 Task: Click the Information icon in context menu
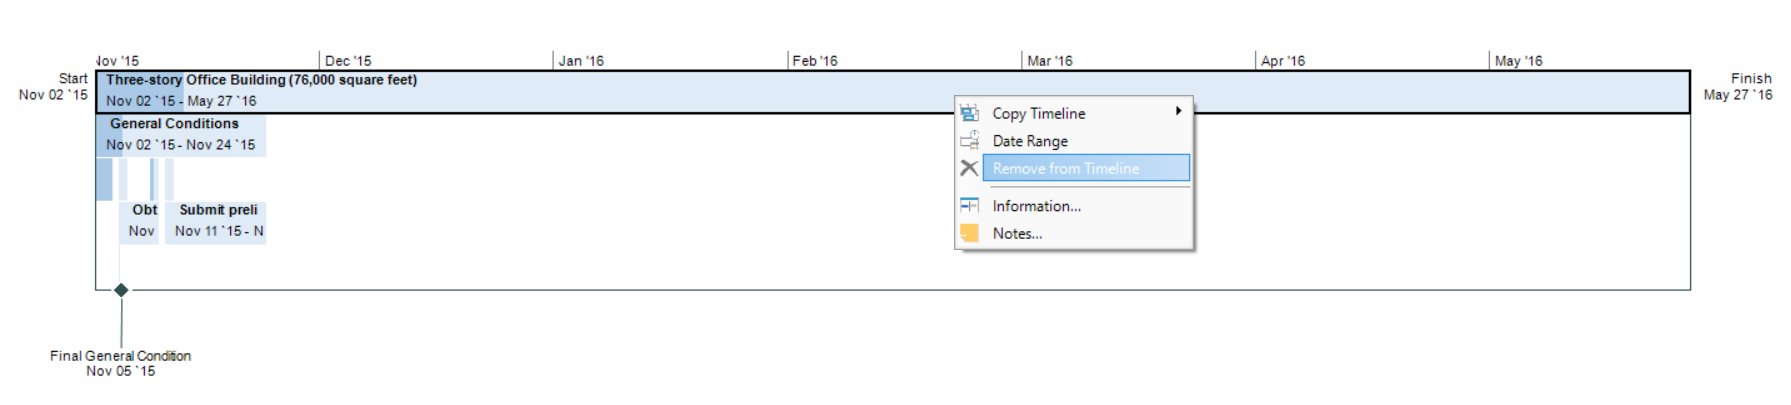969,205
